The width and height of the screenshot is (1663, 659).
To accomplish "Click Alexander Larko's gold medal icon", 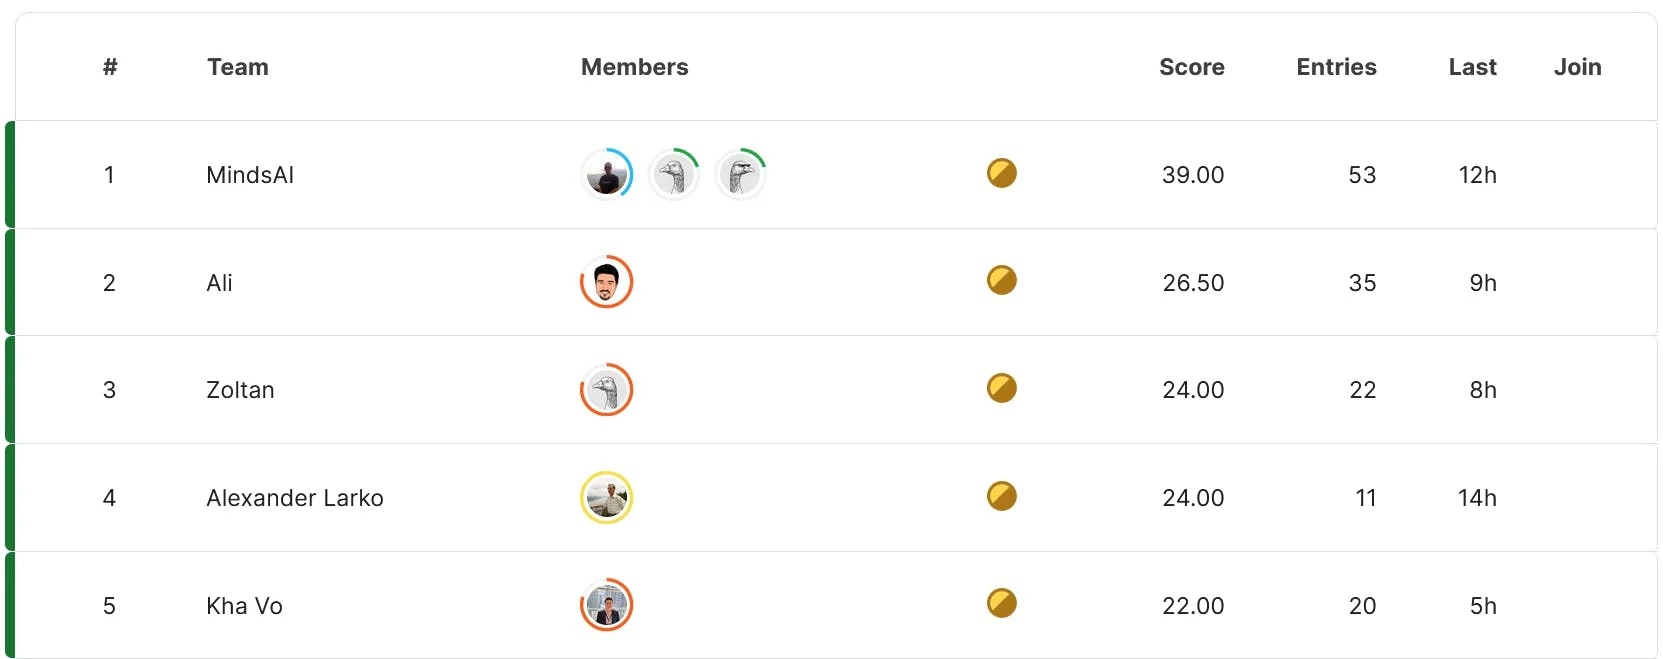I will pyautogui.click(x=1001, y=496).
